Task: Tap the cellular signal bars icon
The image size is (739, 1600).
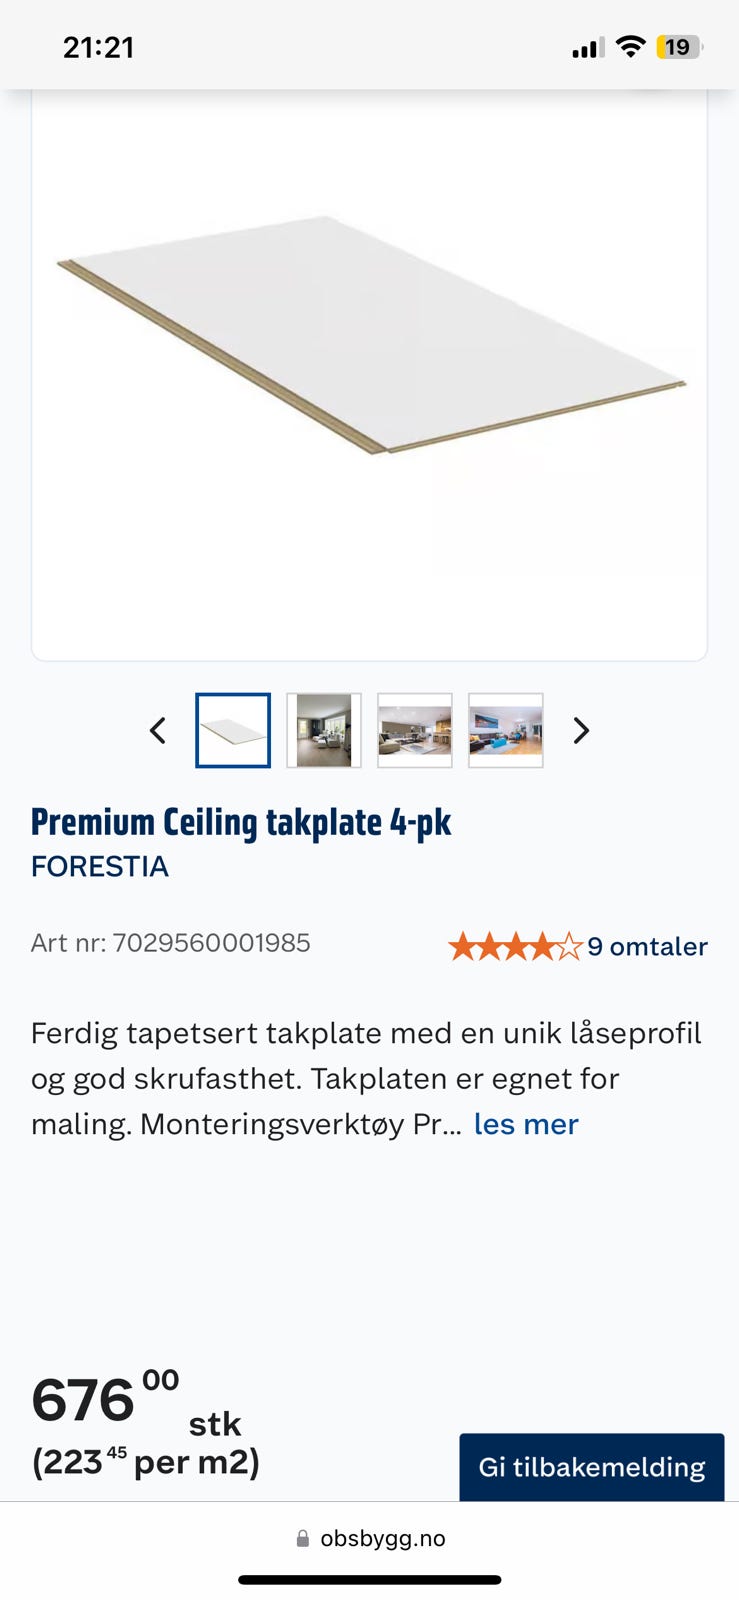Action: coord(587,47)
